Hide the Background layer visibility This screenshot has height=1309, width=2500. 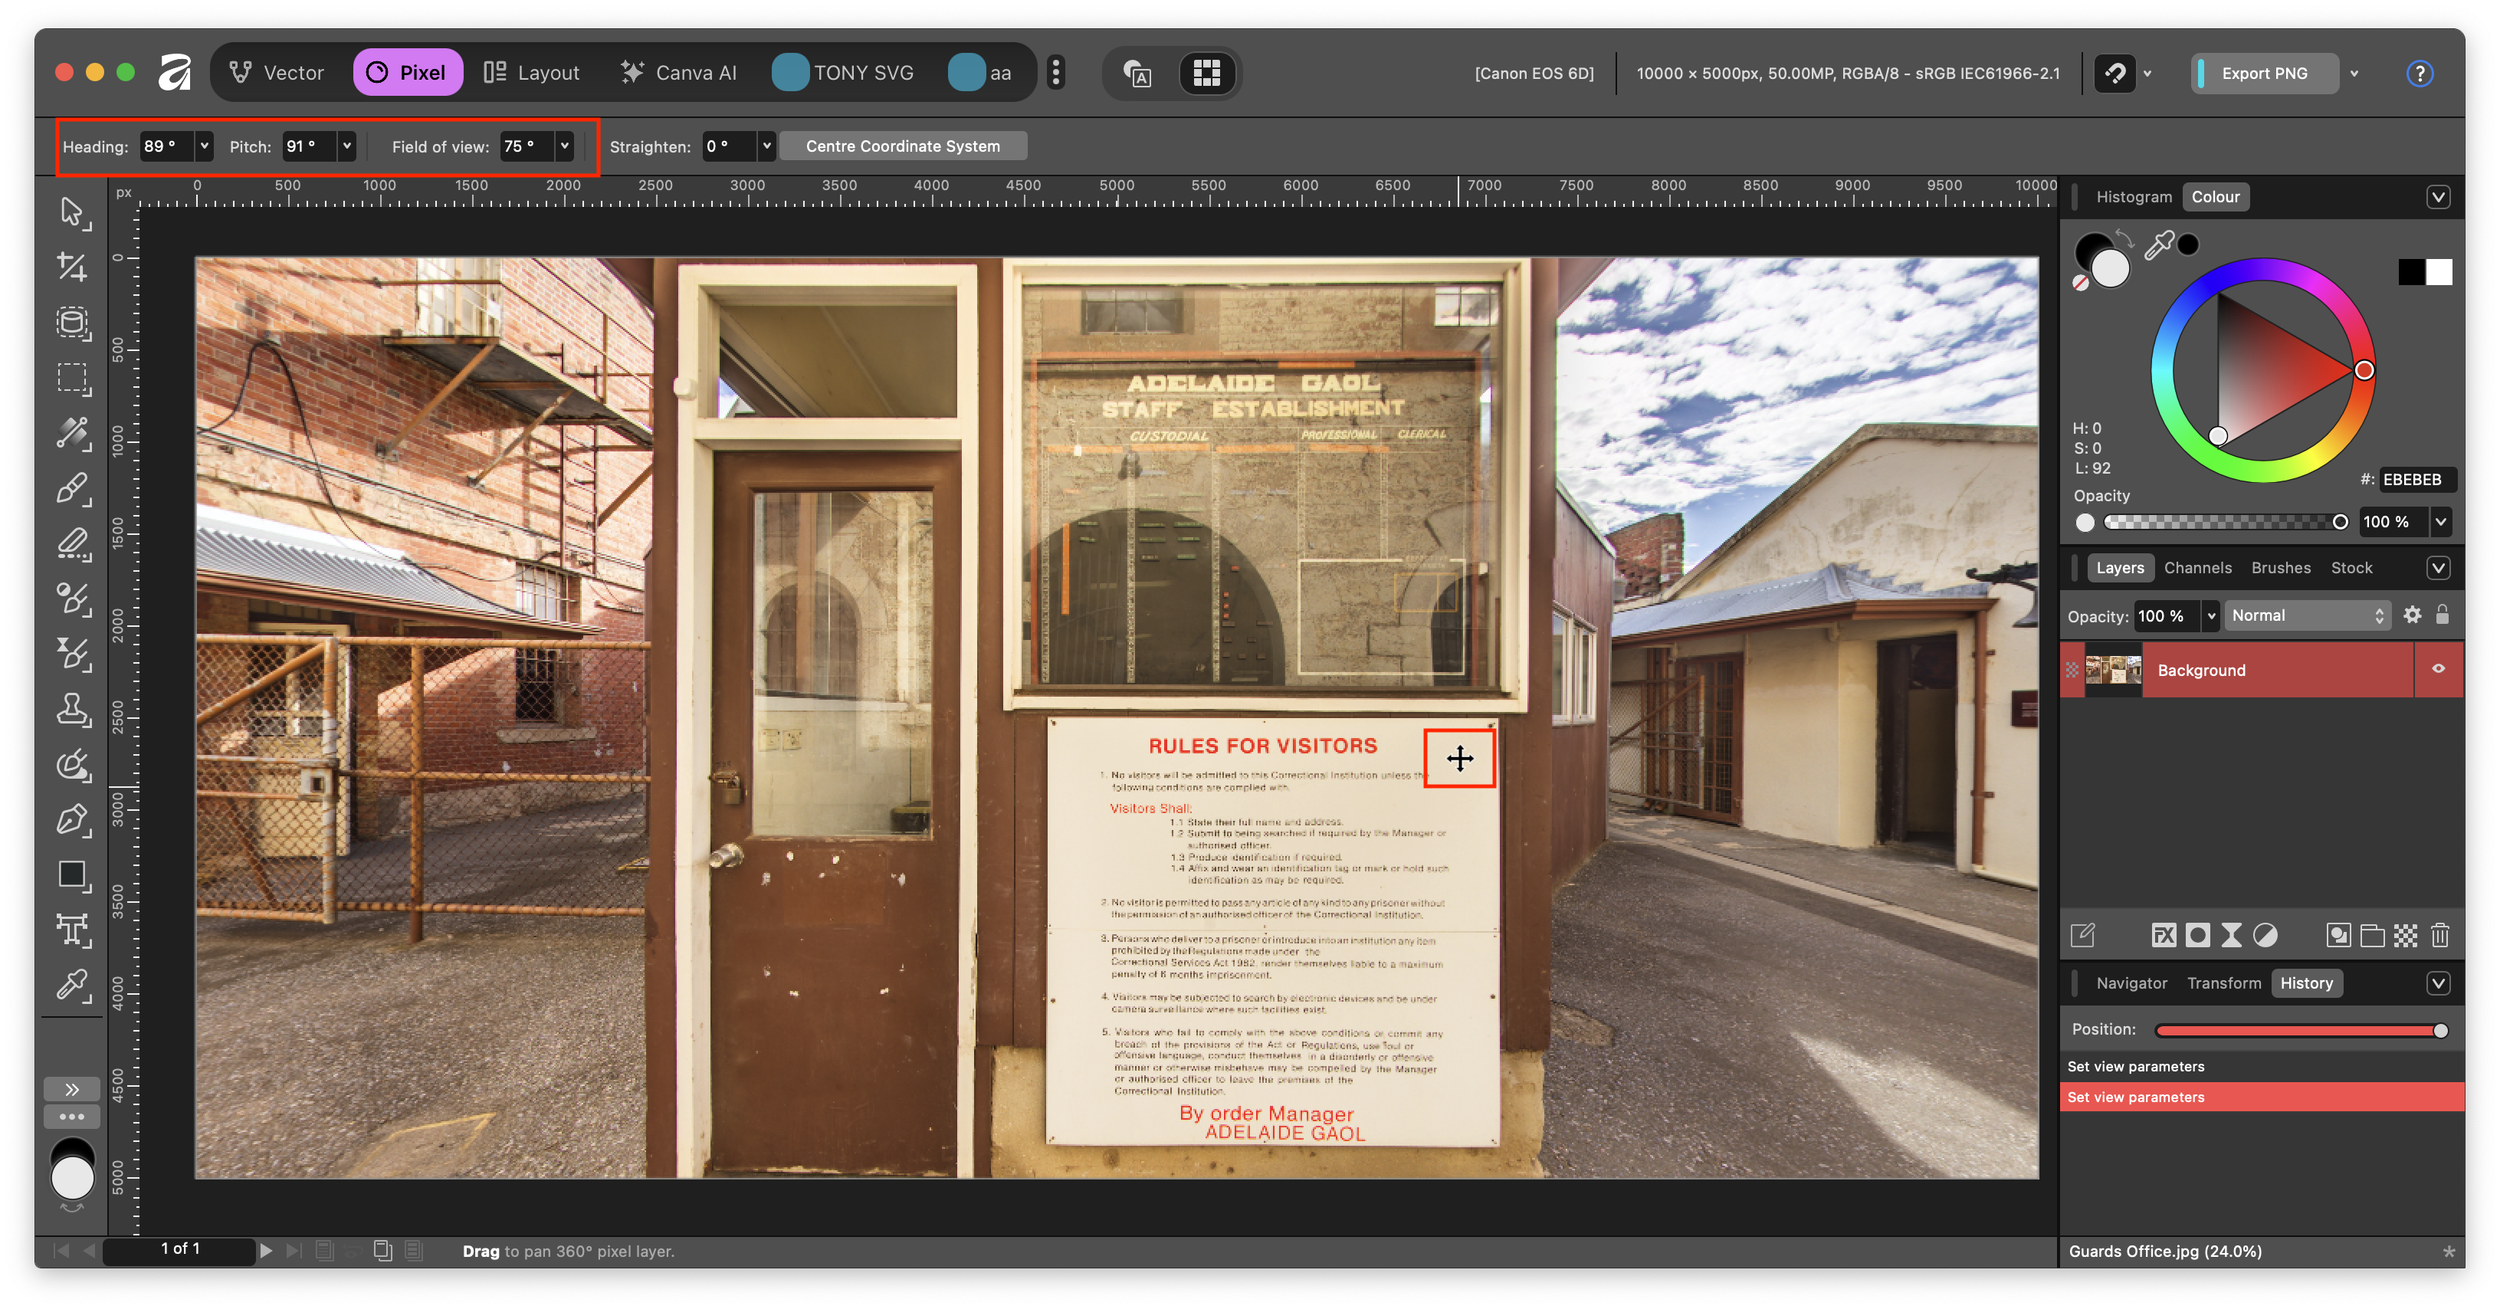point(2438,669)
